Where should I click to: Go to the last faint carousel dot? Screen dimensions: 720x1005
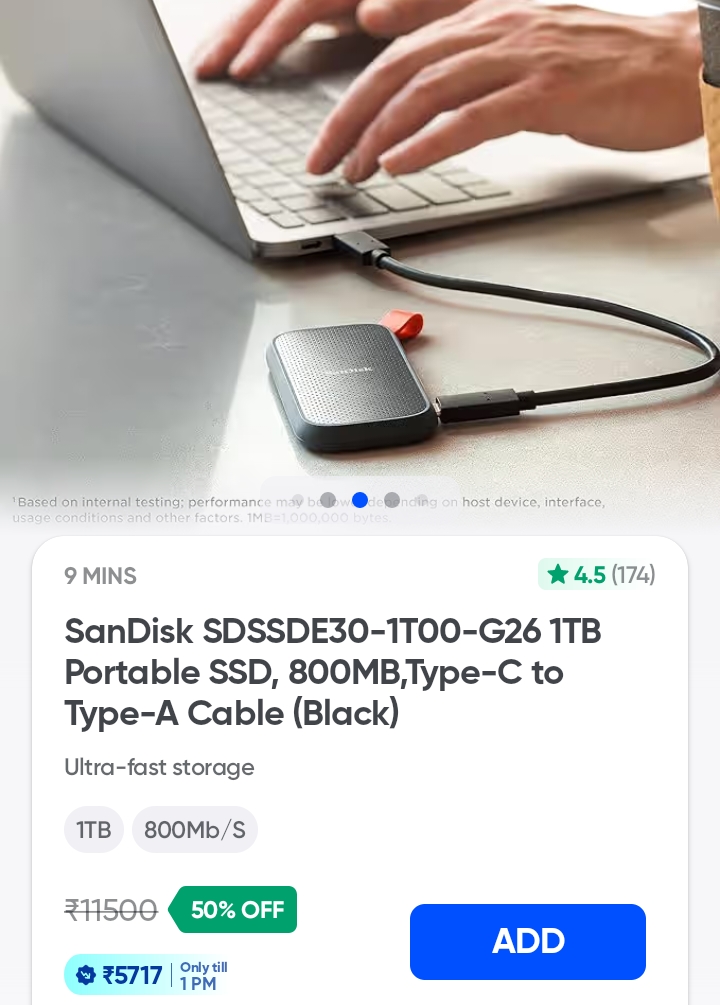(422, 499)
